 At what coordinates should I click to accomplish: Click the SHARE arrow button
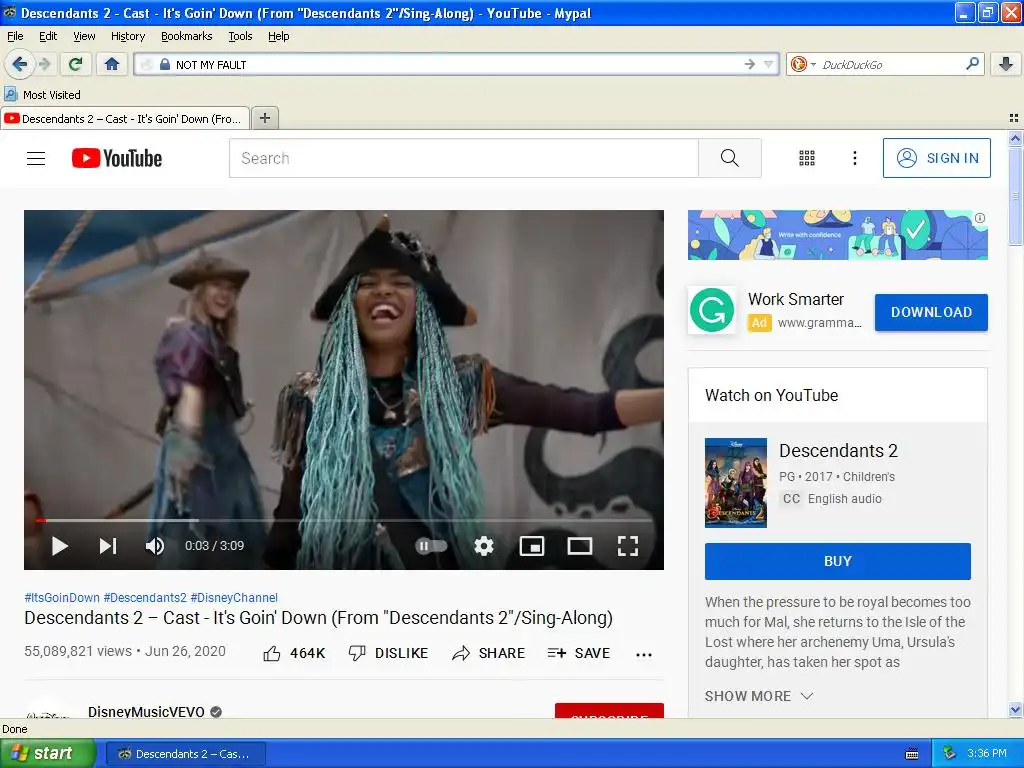(488, 653)
